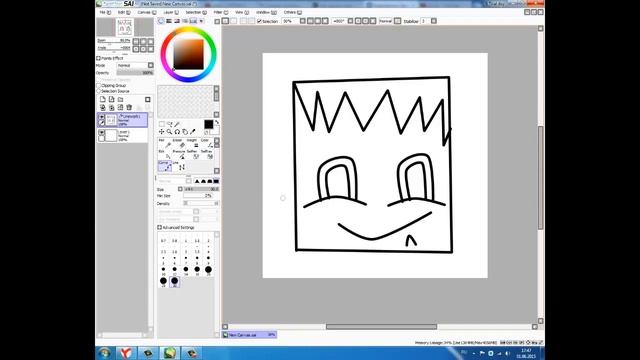640x360 pixels.
Task: Click the navigator canvas thumbnail
Action: click(124, 27)
